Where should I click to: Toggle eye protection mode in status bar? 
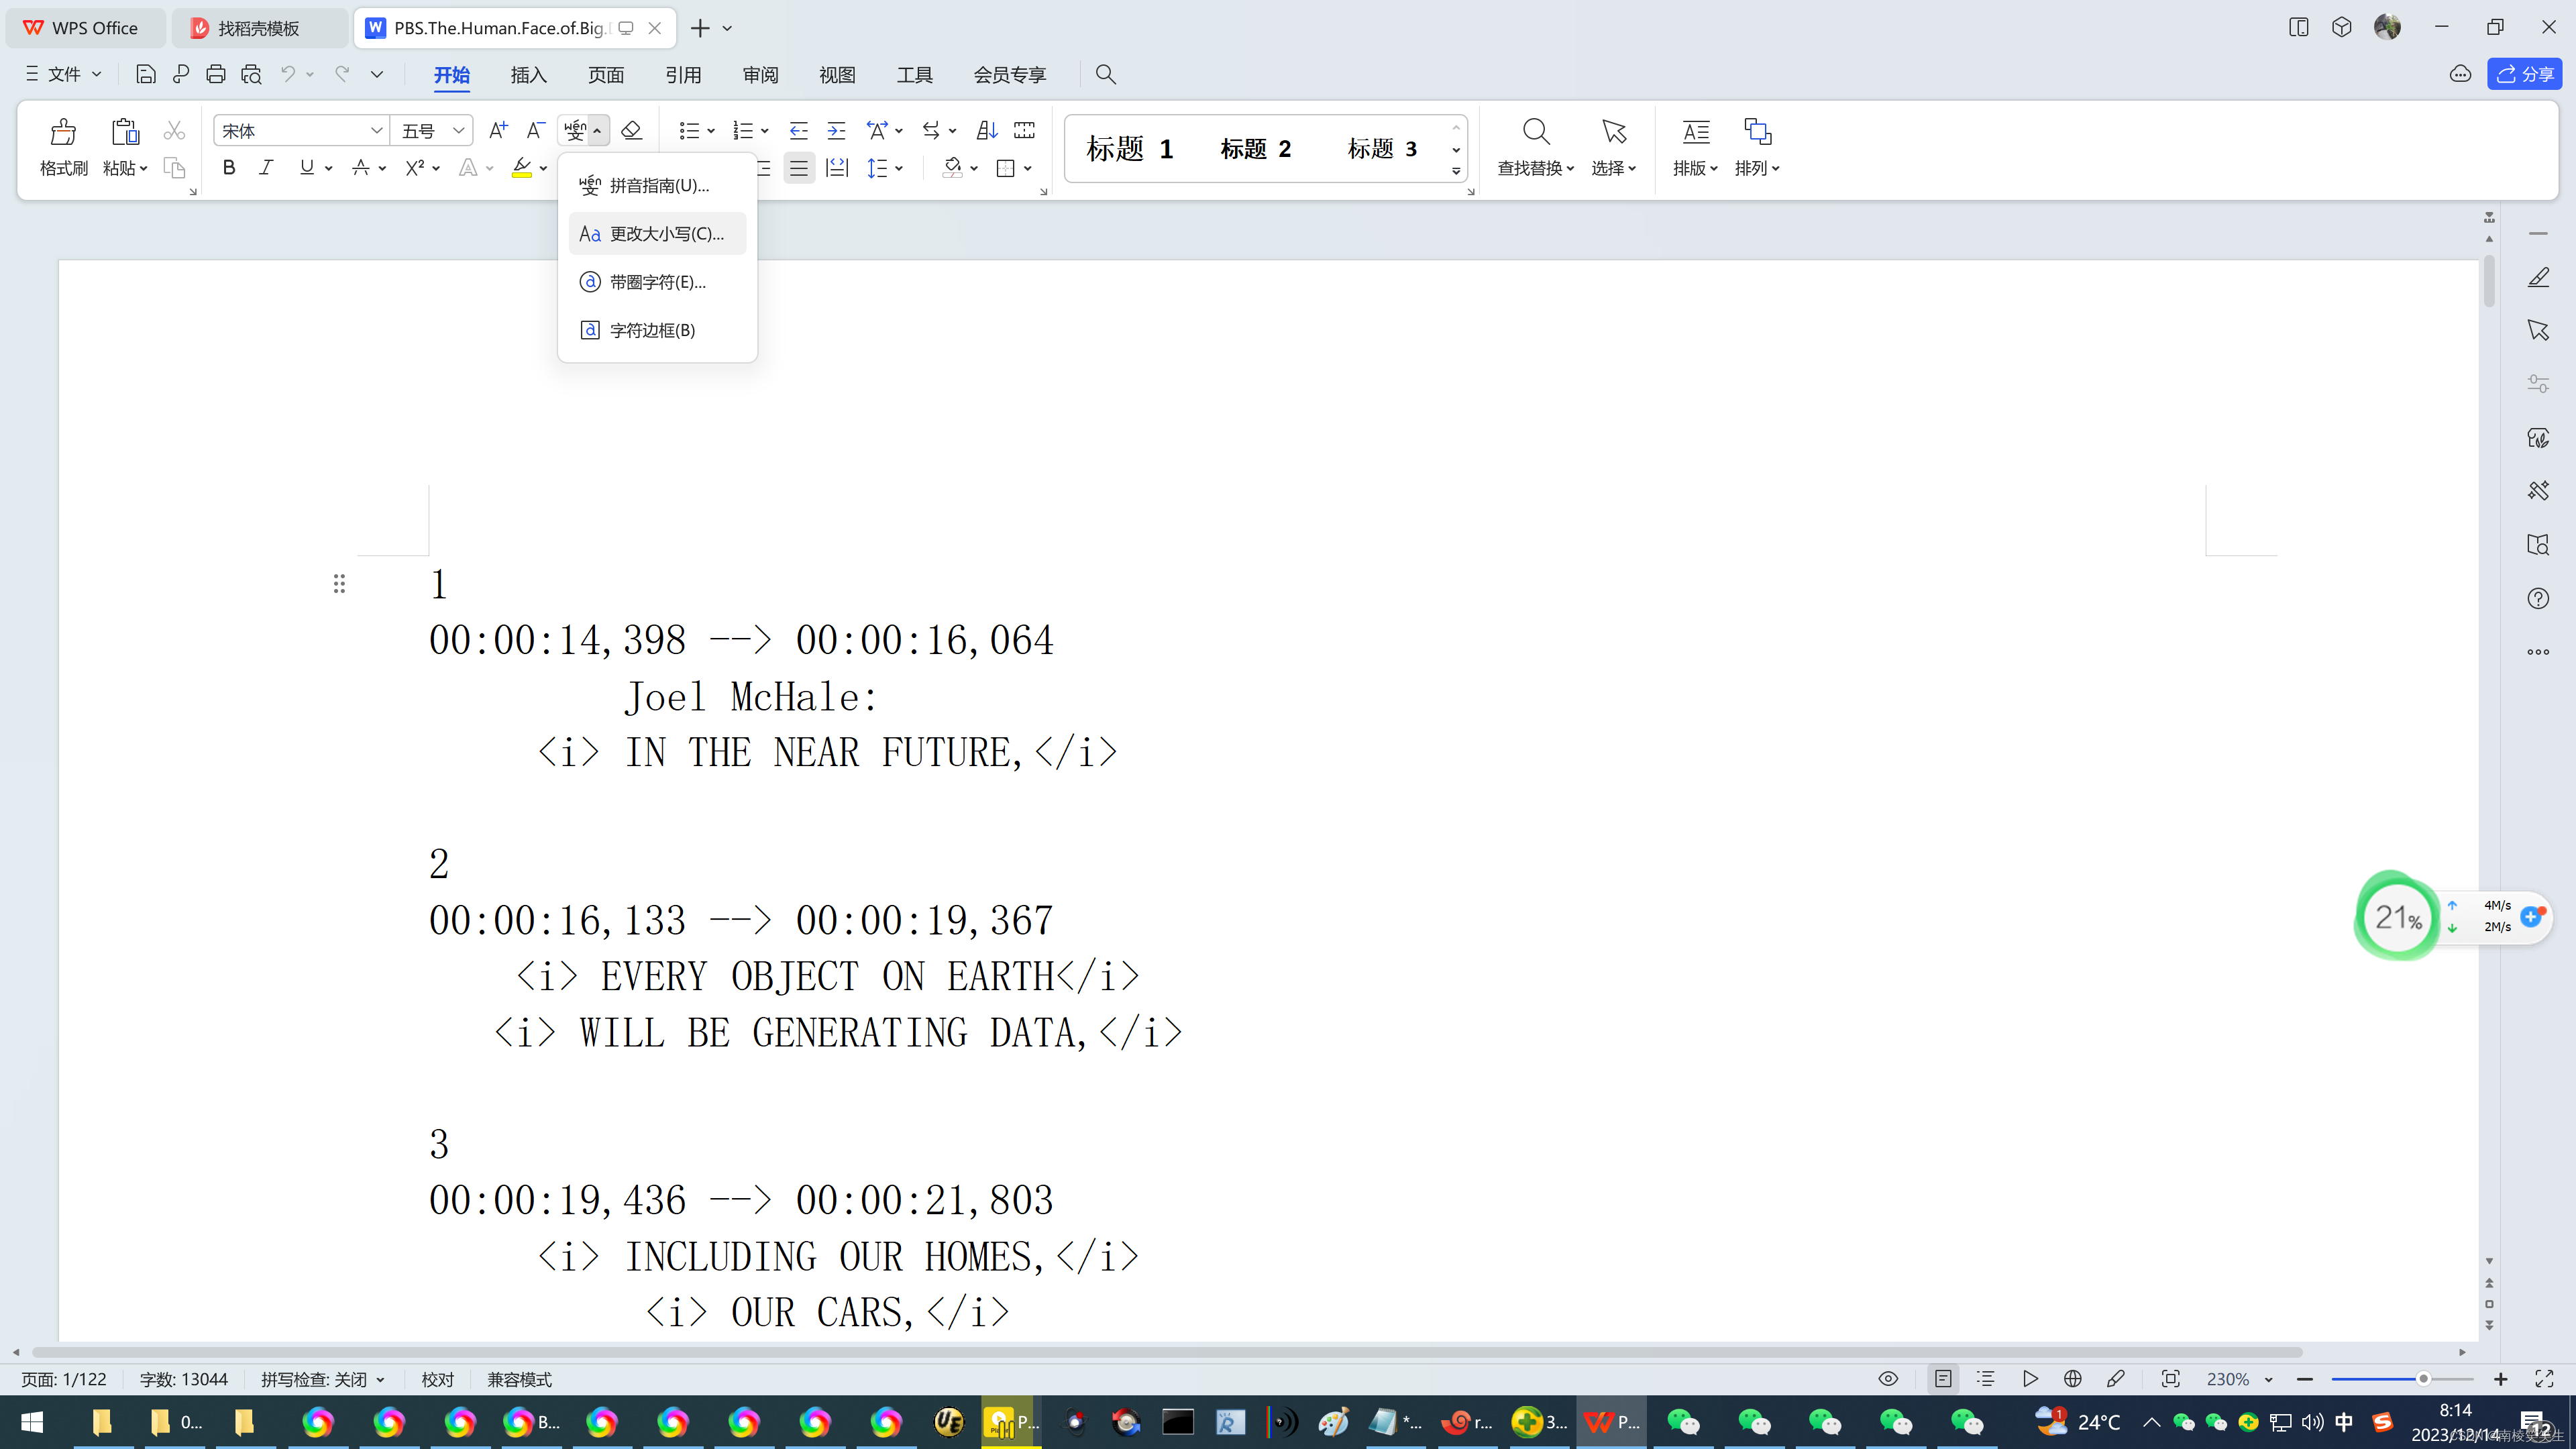(x=1888, y=1379)
